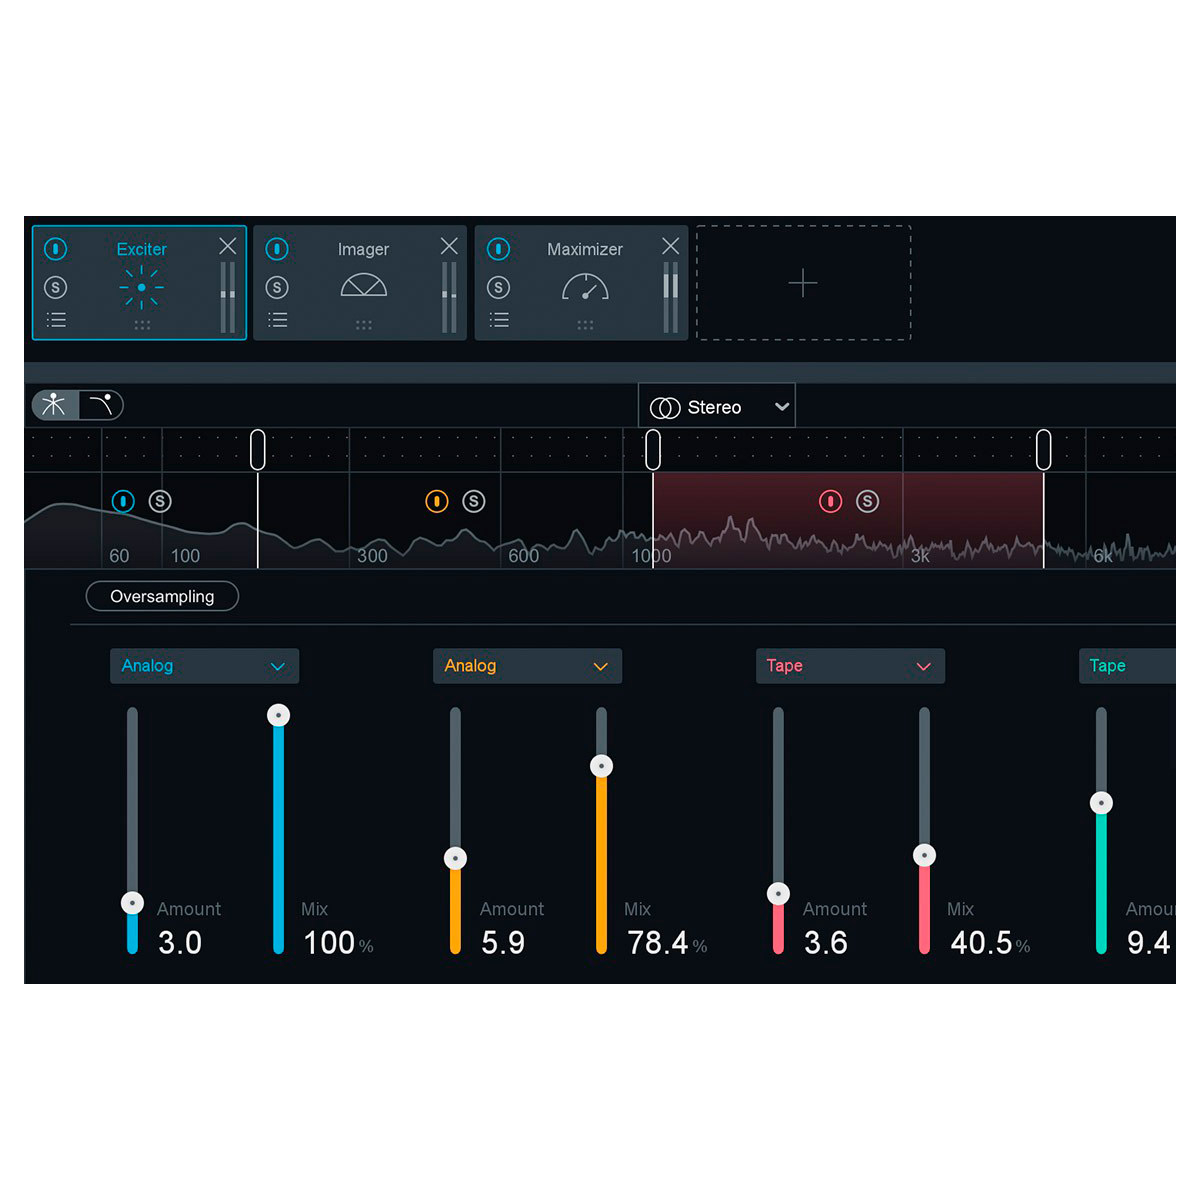
Task: Open the Exciter module's options list icon
Action: click(57, 319)
